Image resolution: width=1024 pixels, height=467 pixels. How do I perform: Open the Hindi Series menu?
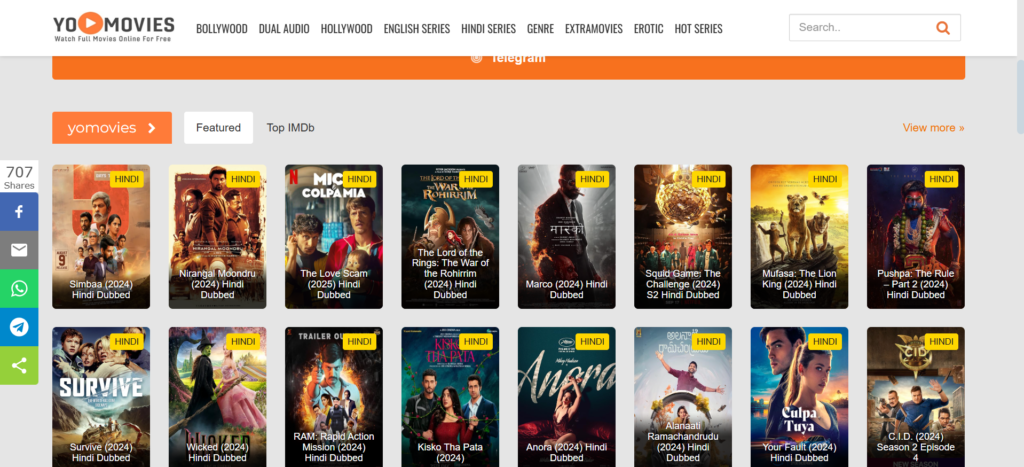click(488, 29)
